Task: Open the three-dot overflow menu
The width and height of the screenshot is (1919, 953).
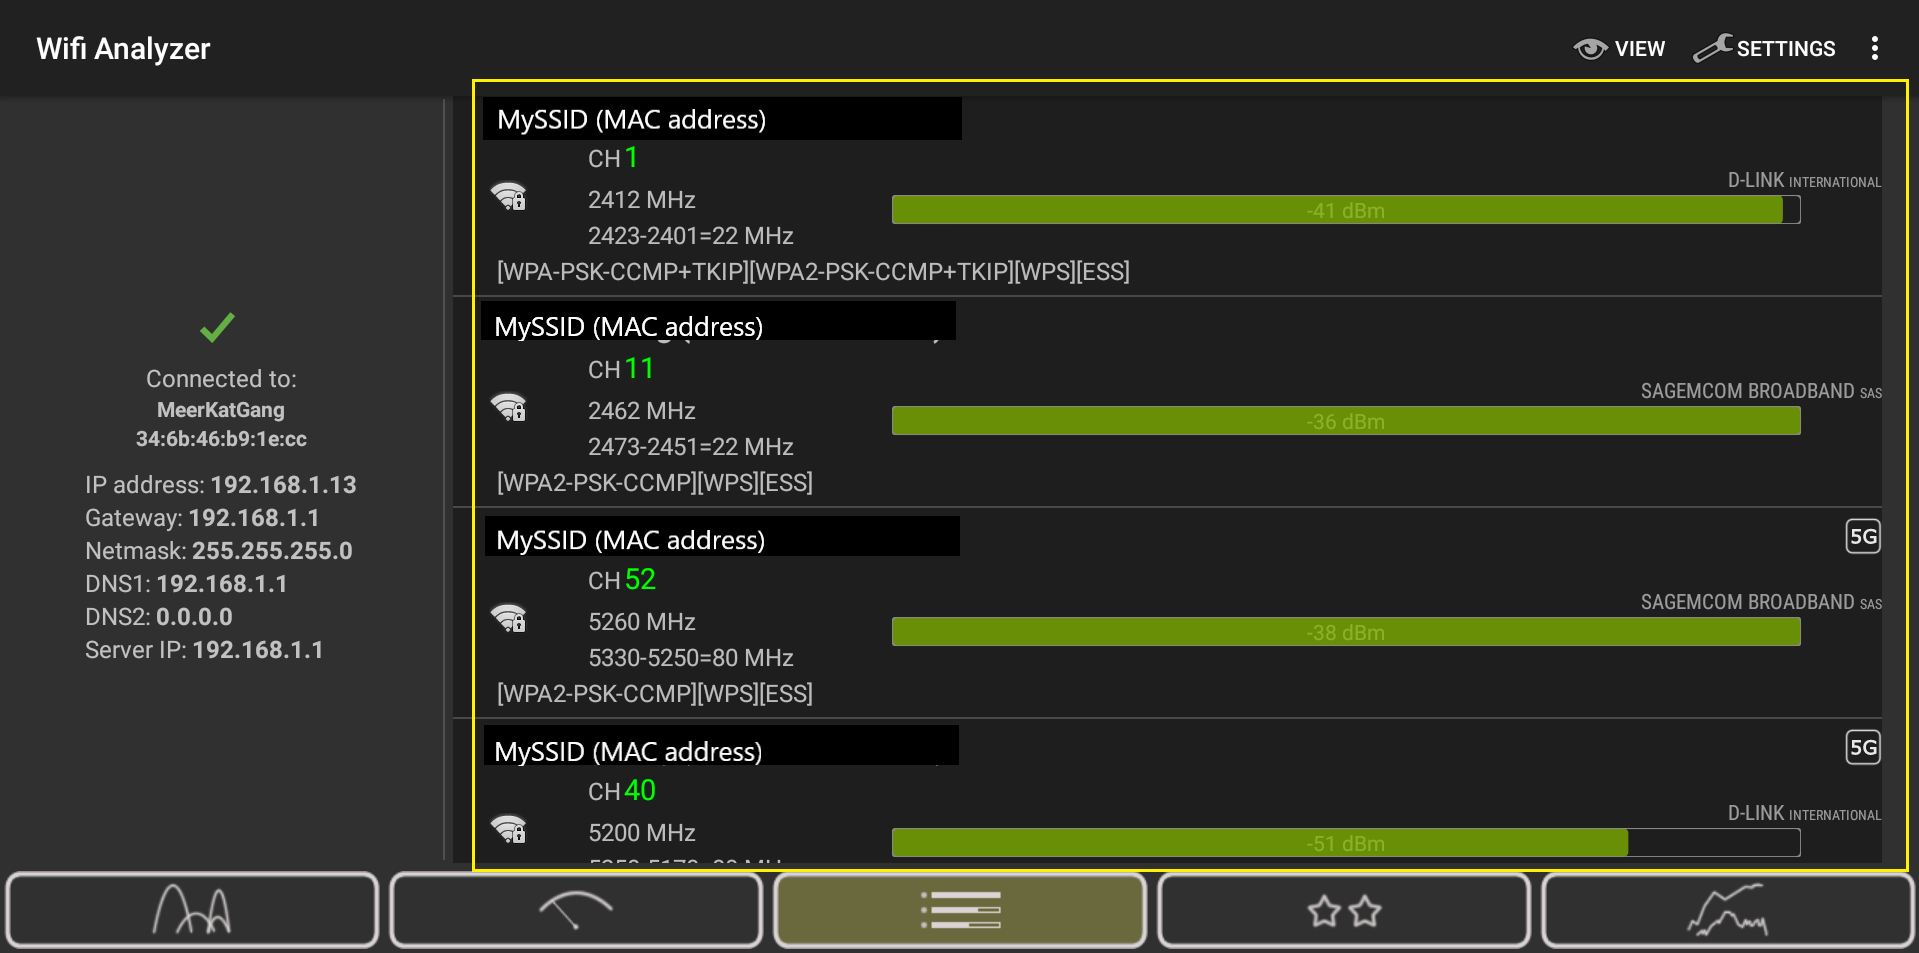Action: click(x=1875, y=48)
